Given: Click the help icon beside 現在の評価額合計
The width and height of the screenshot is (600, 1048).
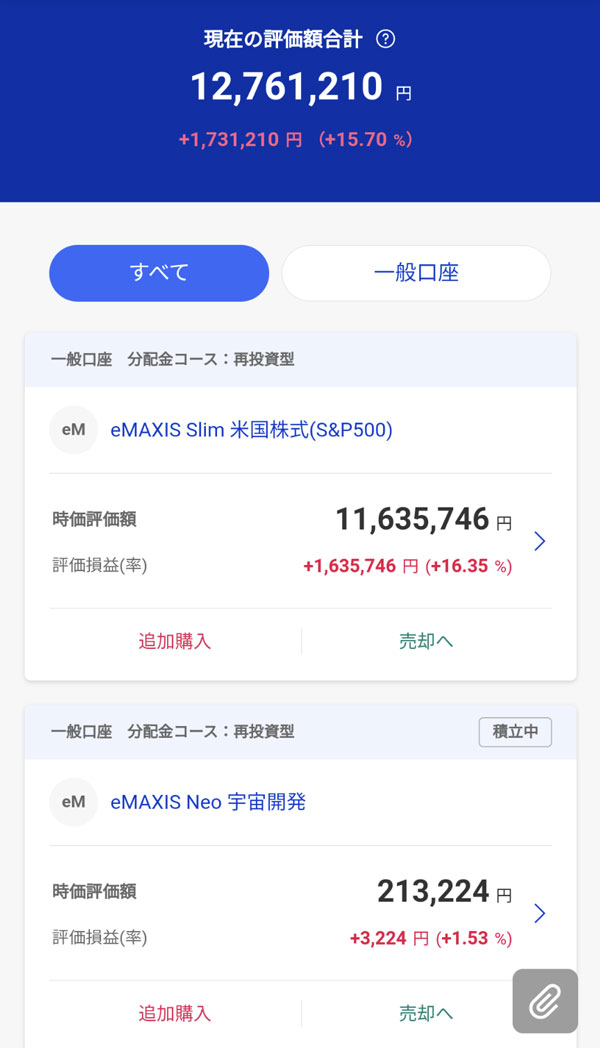Looking at the screenshot, I should point(386,40).
